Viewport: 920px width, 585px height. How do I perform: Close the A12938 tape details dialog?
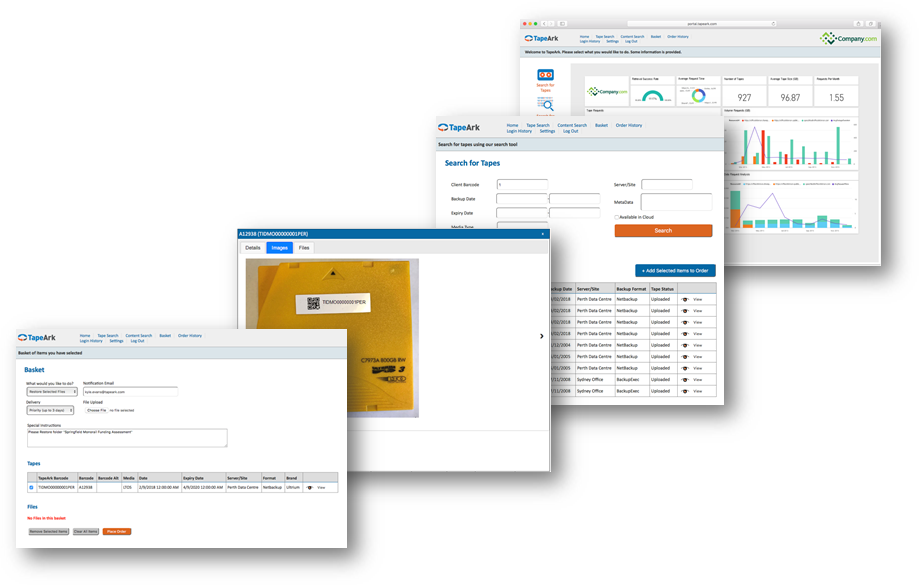[543, 234]
